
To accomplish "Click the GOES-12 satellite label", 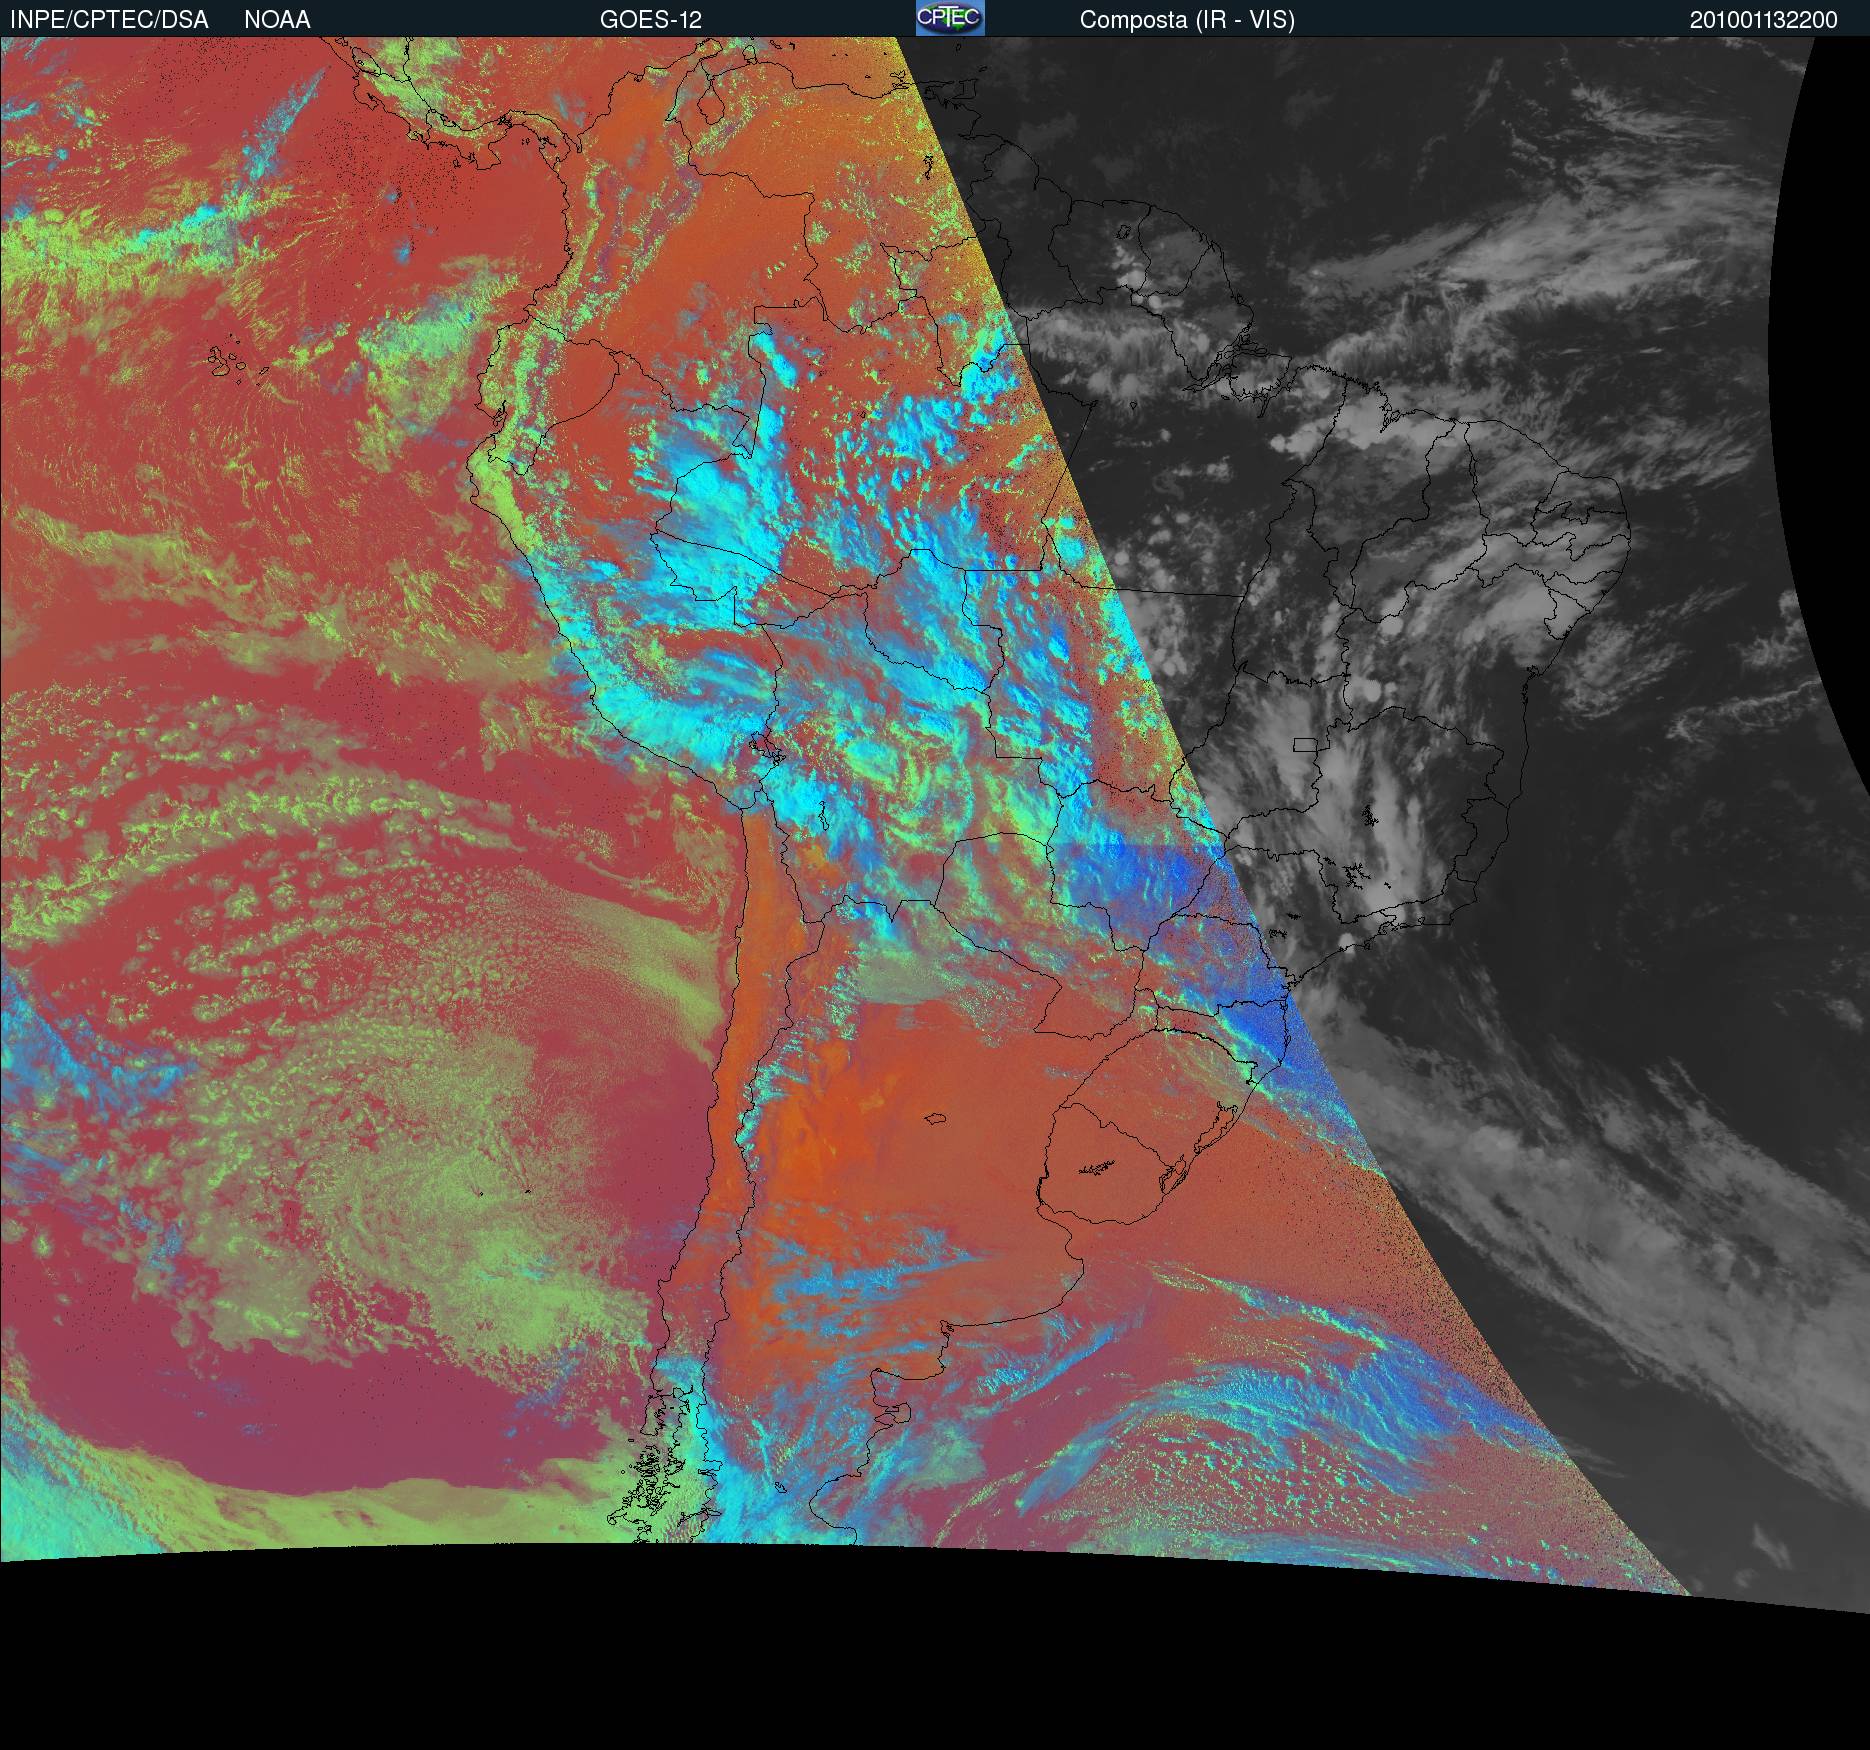I will [651, 20].
